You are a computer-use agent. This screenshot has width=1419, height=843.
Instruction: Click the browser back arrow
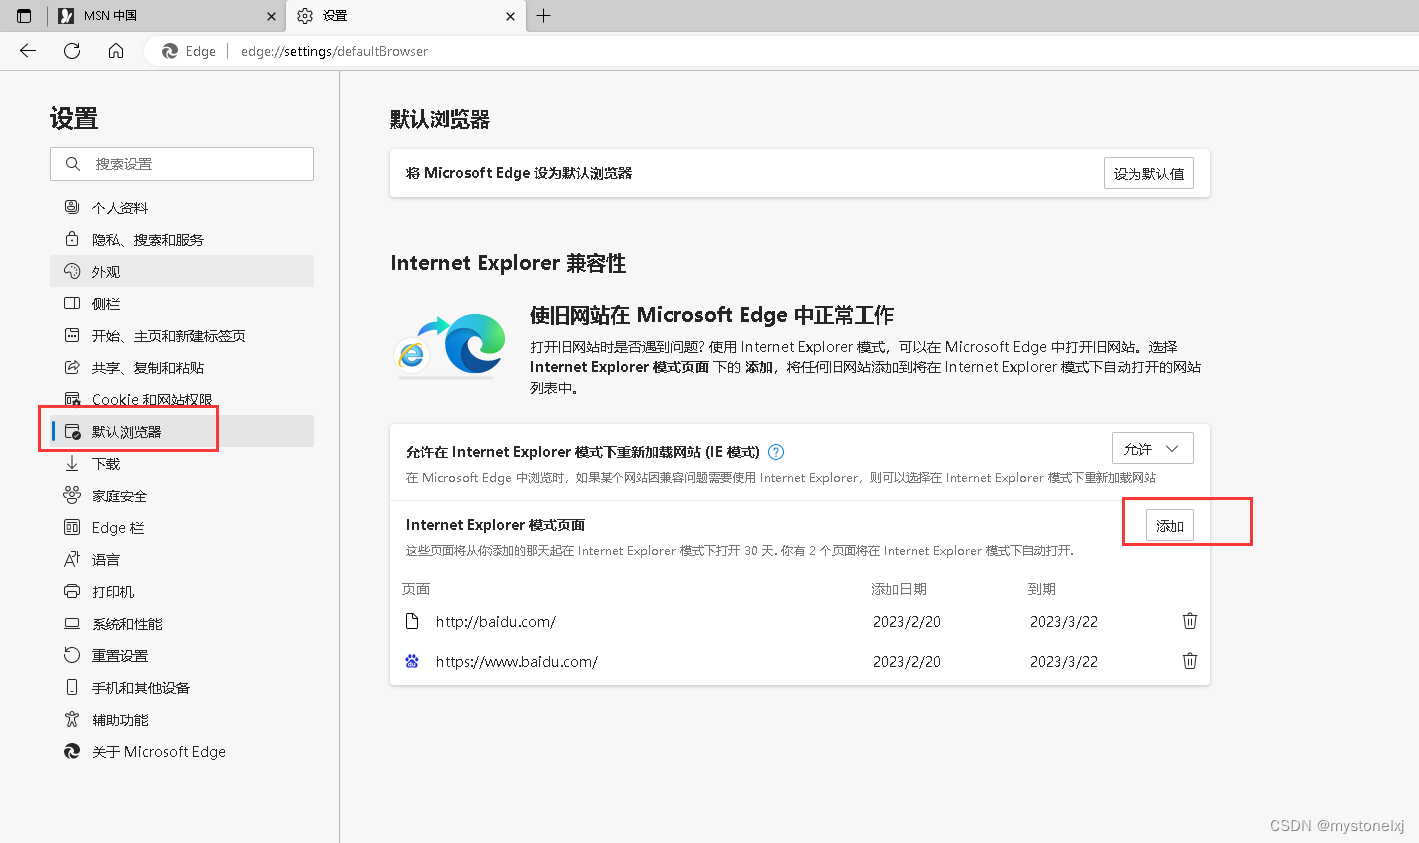tap(28, 51)
